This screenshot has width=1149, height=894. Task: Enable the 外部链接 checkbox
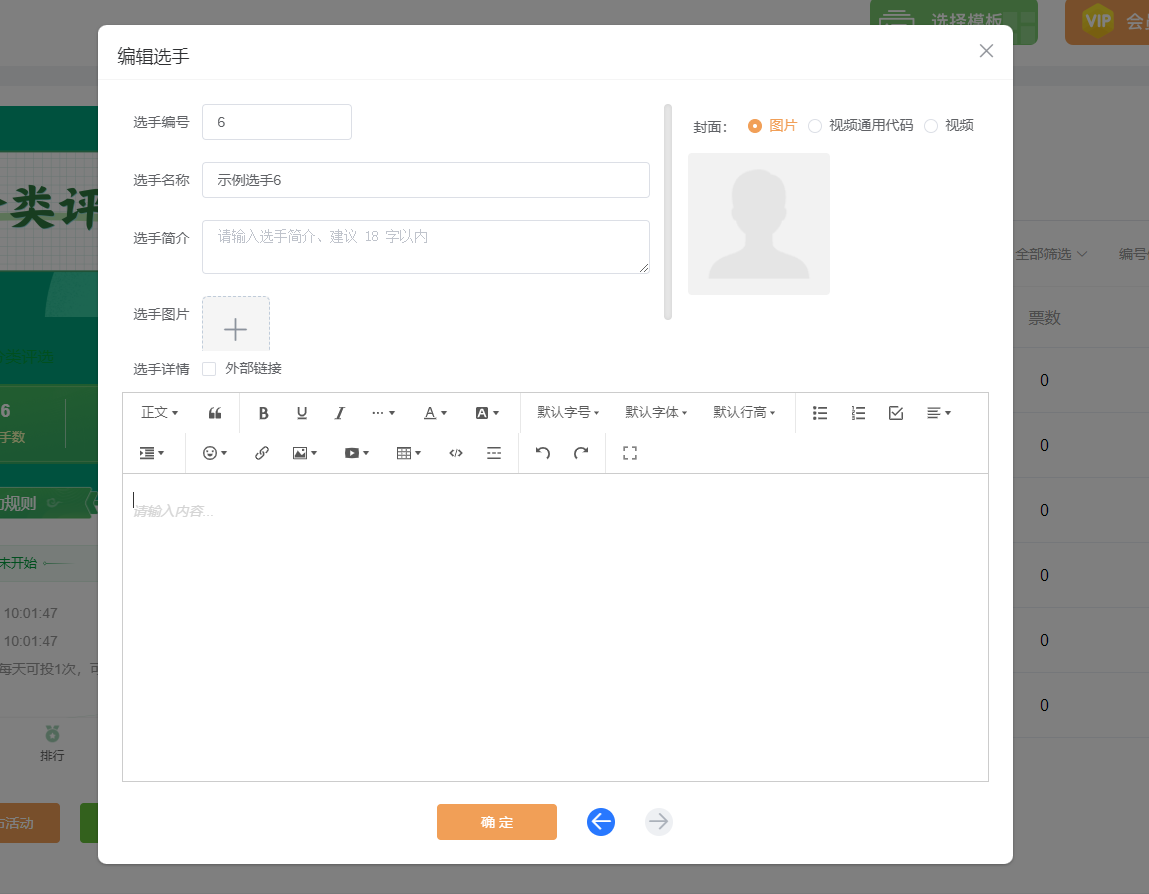pyautogui.click(x=209, y=369)
